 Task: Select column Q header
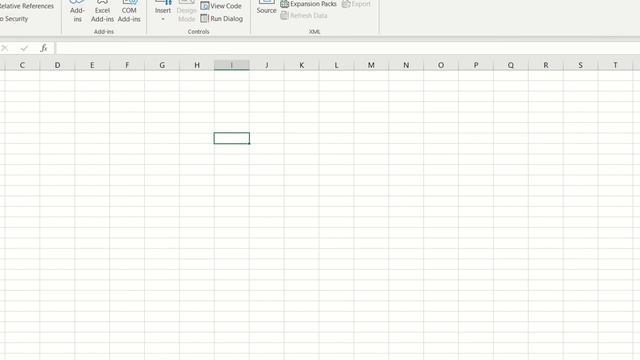(x=511, y=65)
